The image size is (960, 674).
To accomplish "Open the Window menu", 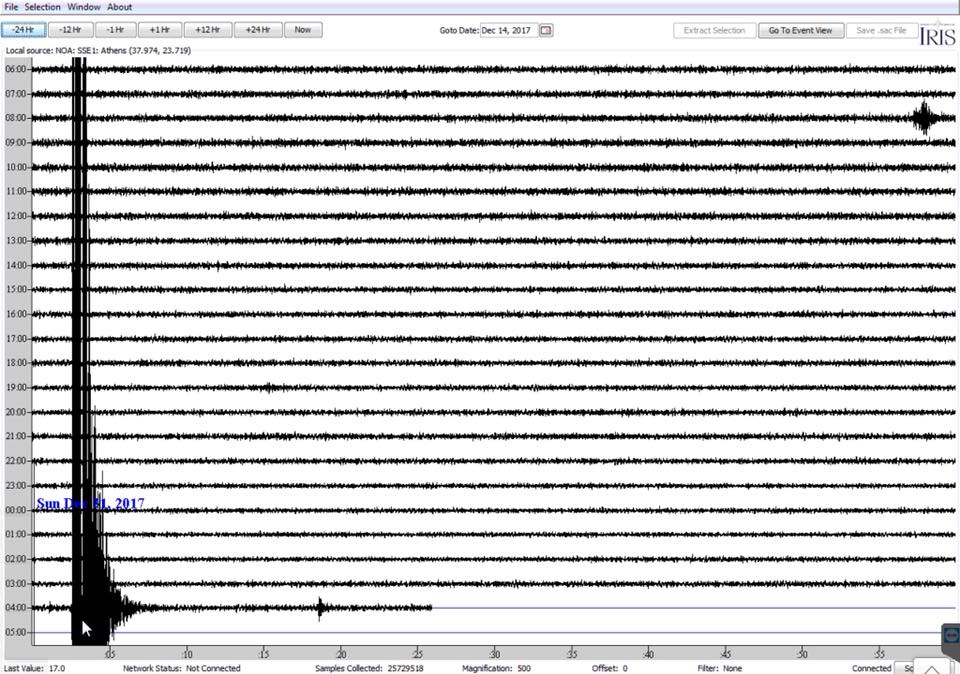I will pos(83,7).
